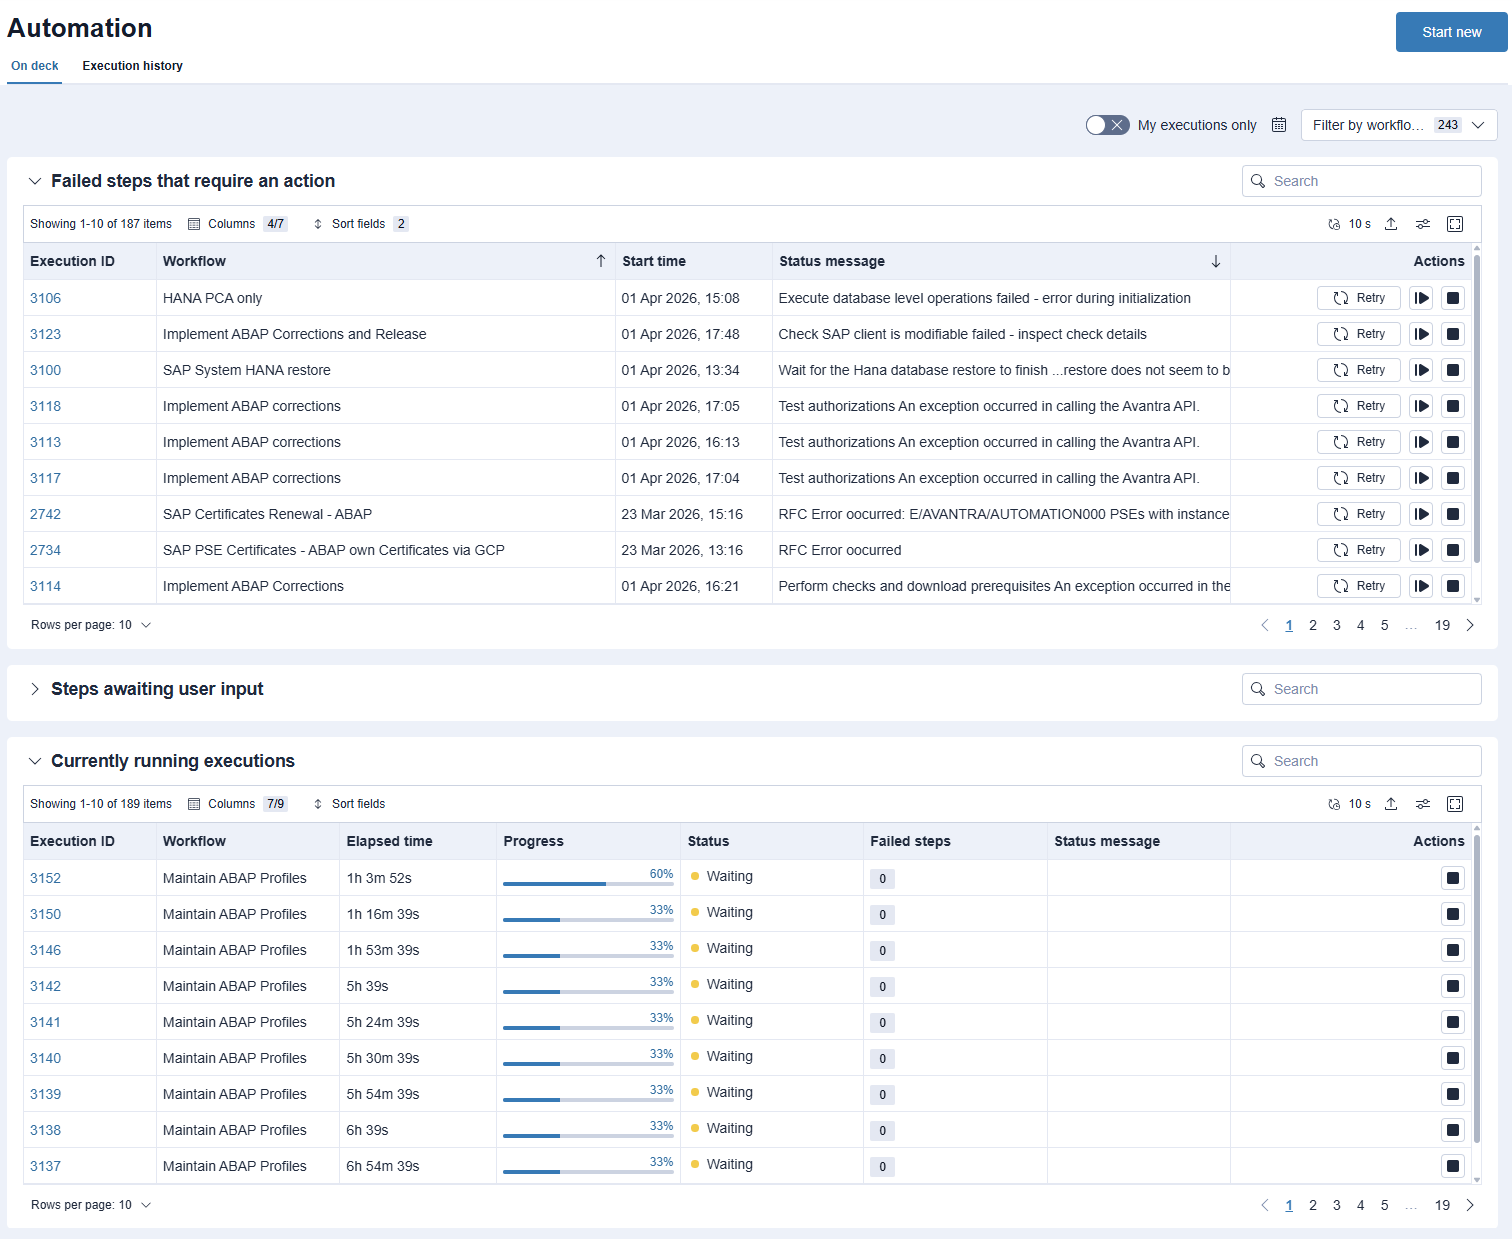This screenshot has width=1512, height=1239.
Task: Switch to Execution history tab
Action: (132, 66)
